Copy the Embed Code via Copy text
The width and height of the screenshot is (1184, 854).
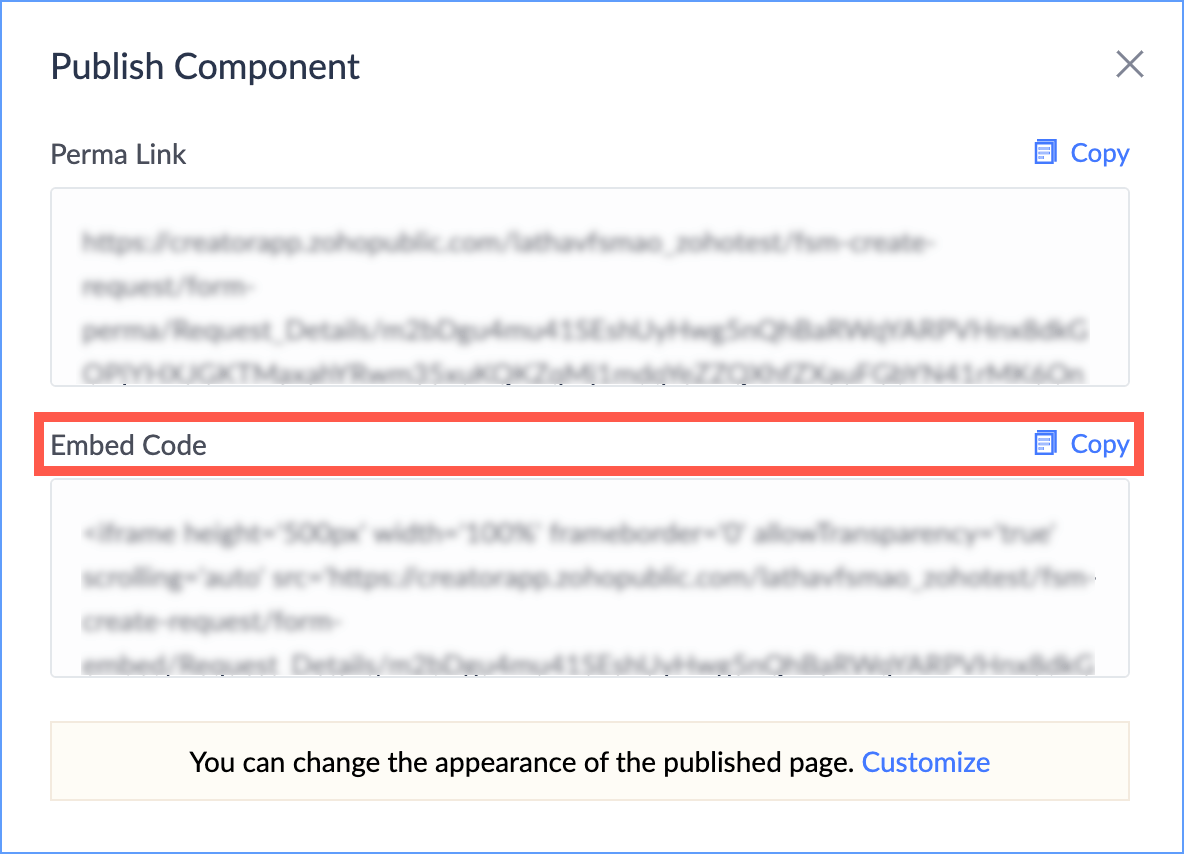pos(1099,444)
